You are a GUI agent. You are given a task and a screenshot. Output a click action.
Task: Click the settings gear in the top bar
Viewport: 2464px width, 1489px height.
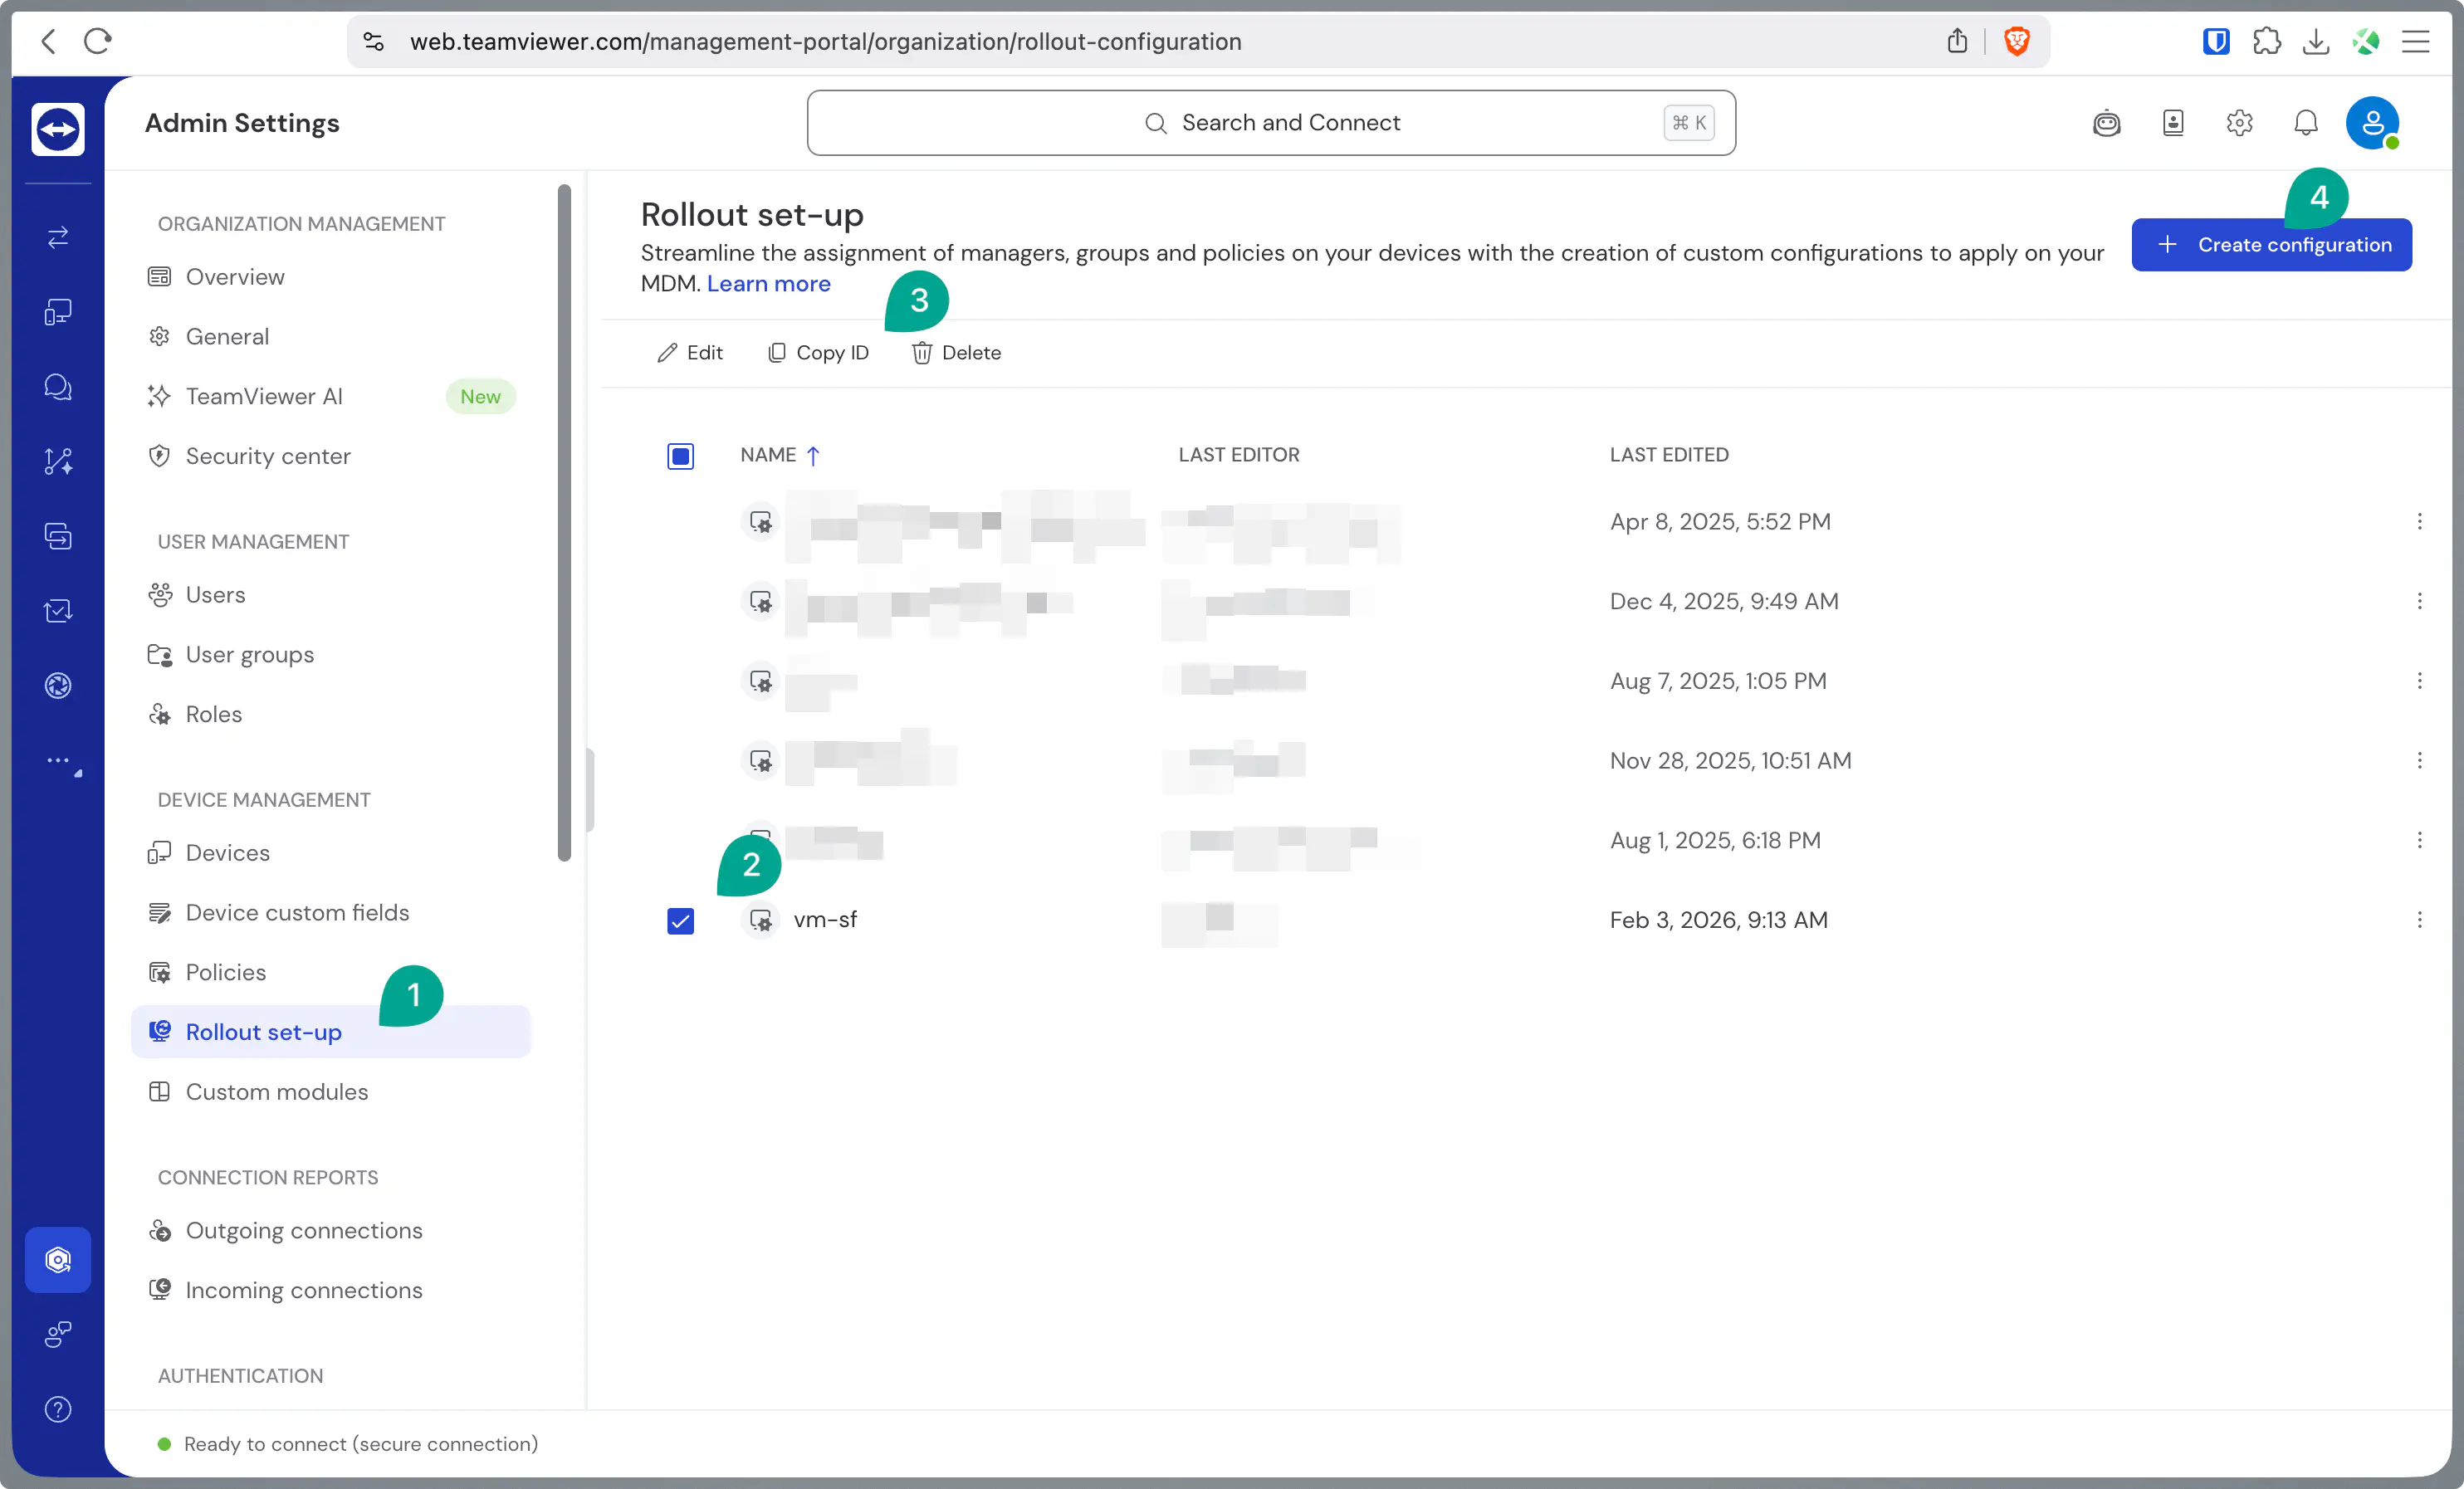(x=2239, y=123)
